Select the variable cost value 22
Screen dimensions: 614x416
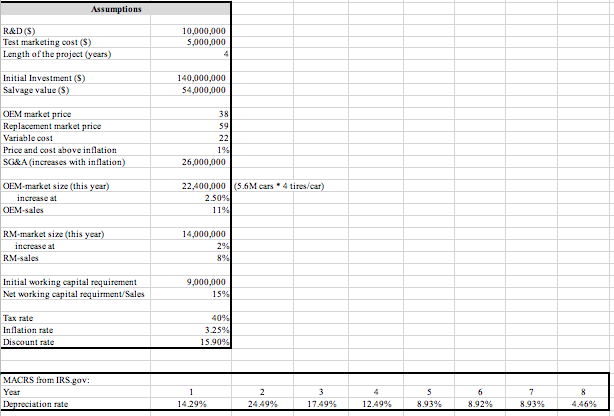pyautogui.click(x=191, y=138)
